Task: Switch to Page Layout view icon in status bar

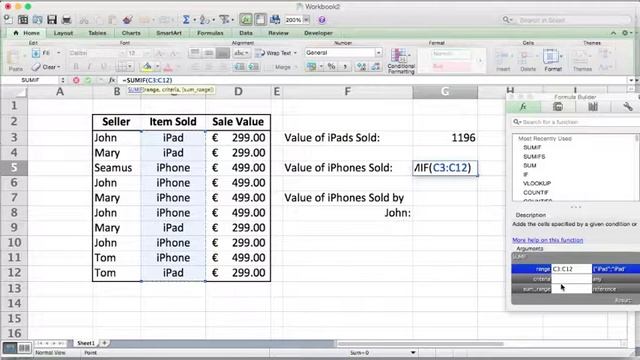Action: coord(24,348)
